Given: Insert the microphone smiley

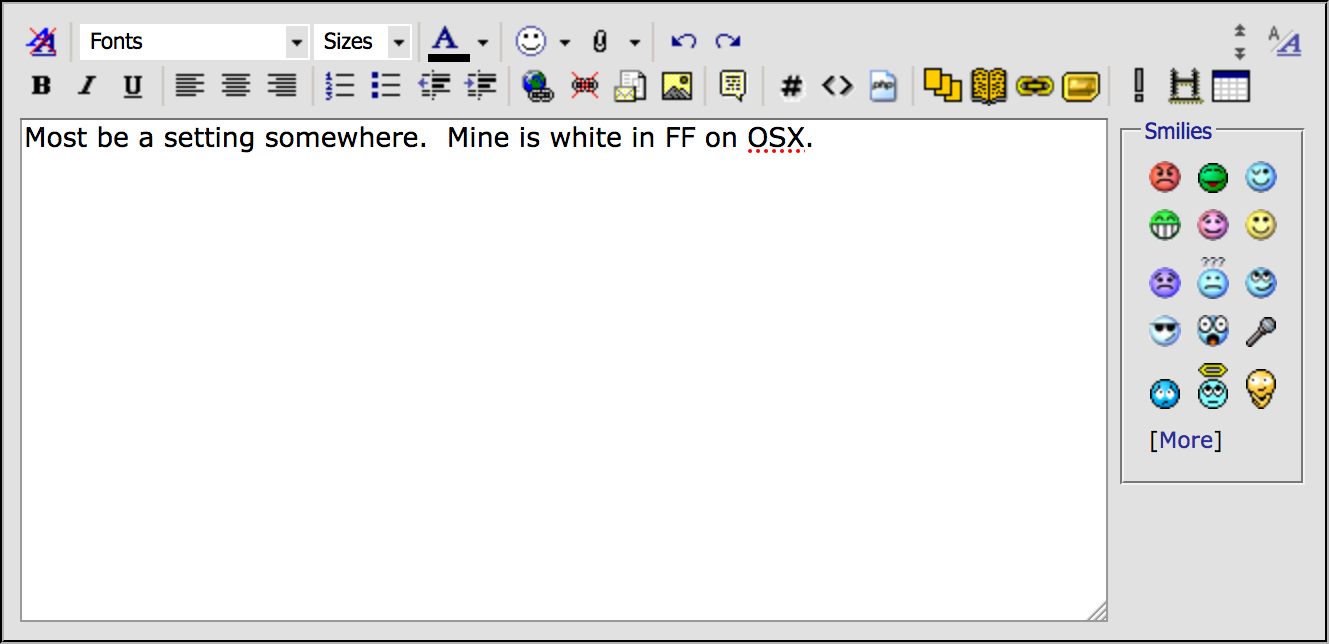Looking at the screenshot, I should pyautogui.click(x=1260, y=332).
